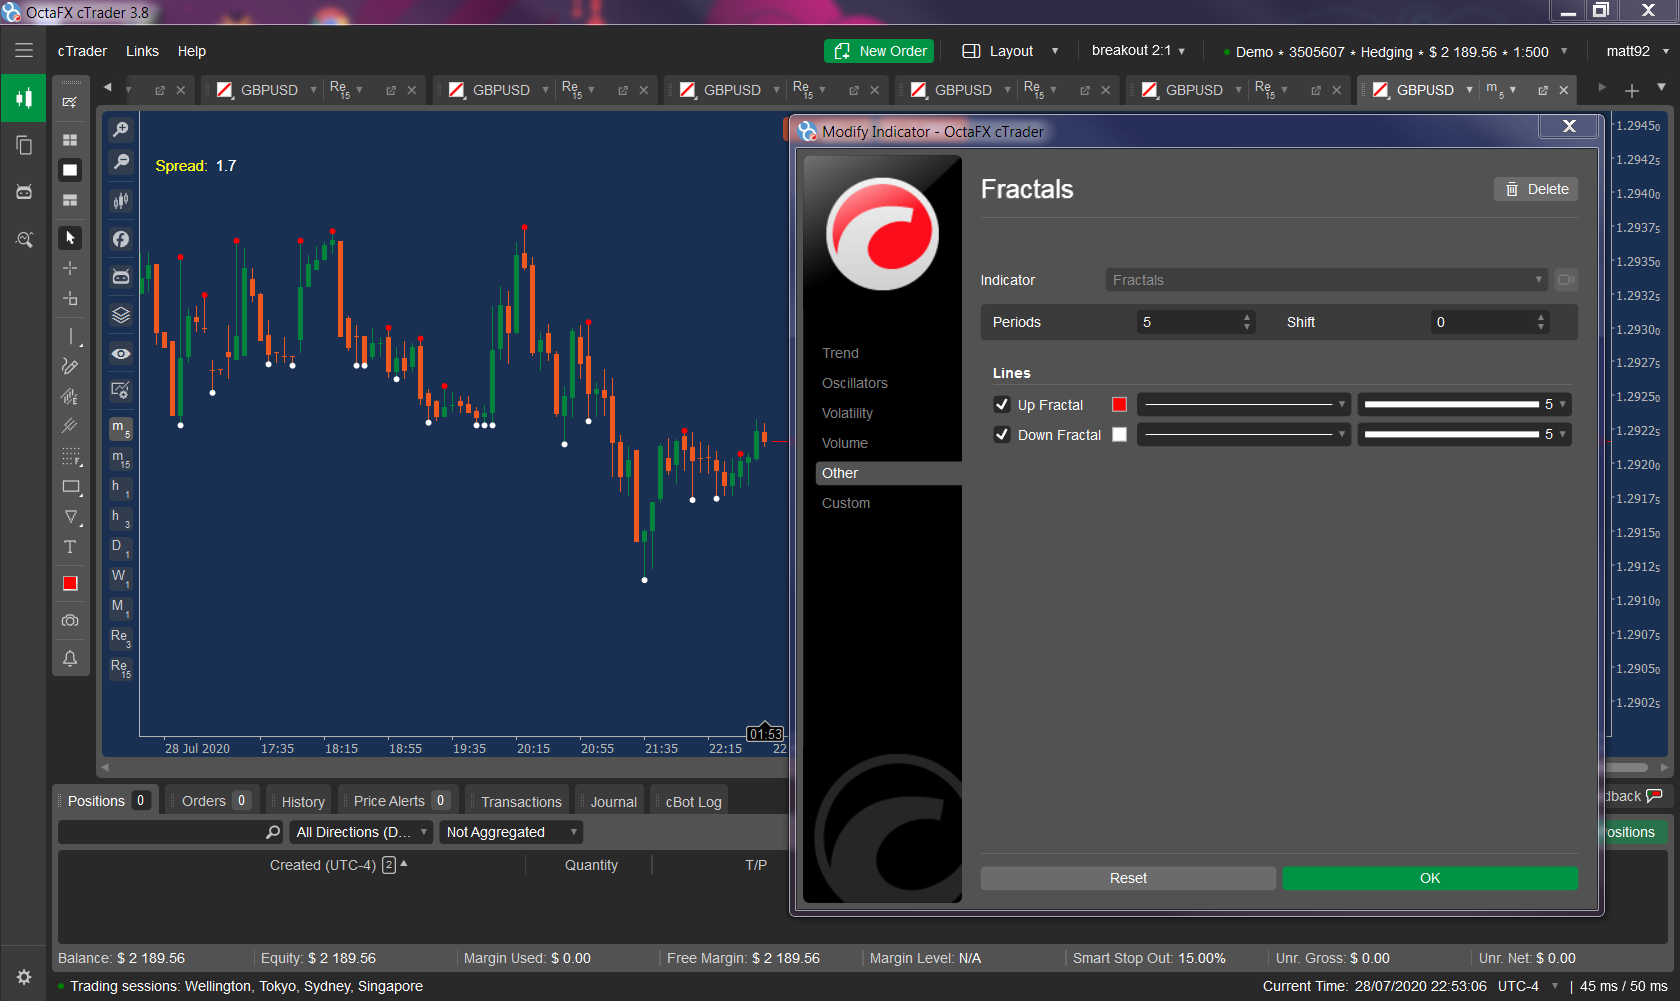The width and height of the screenshot is (1680, 1001).
Task: Open the Analyze icon in the sidebar
Action: tap(24, 240)
